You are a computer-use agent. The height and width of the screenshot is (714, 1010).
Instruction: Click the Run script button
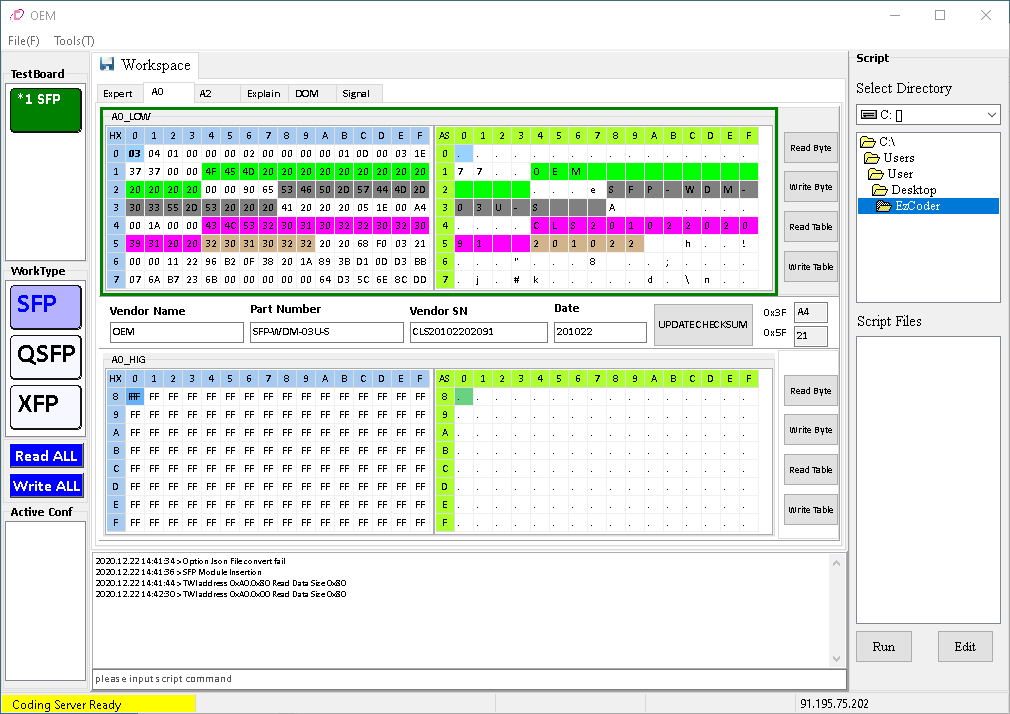click(883, 646)
